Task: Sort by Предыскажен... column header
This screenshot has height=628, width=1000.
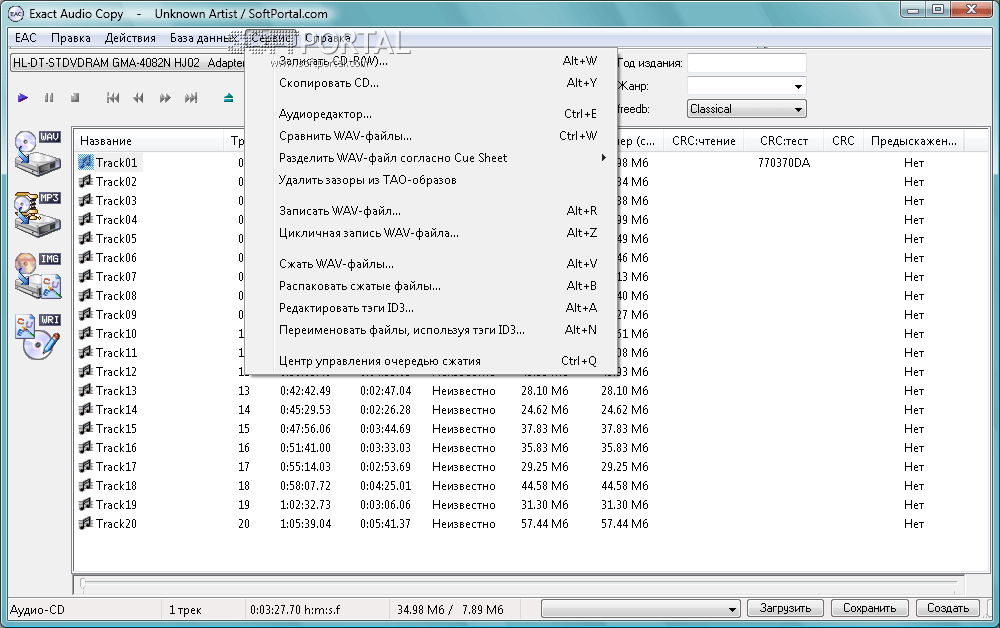Action: click(x=913, y=141)
